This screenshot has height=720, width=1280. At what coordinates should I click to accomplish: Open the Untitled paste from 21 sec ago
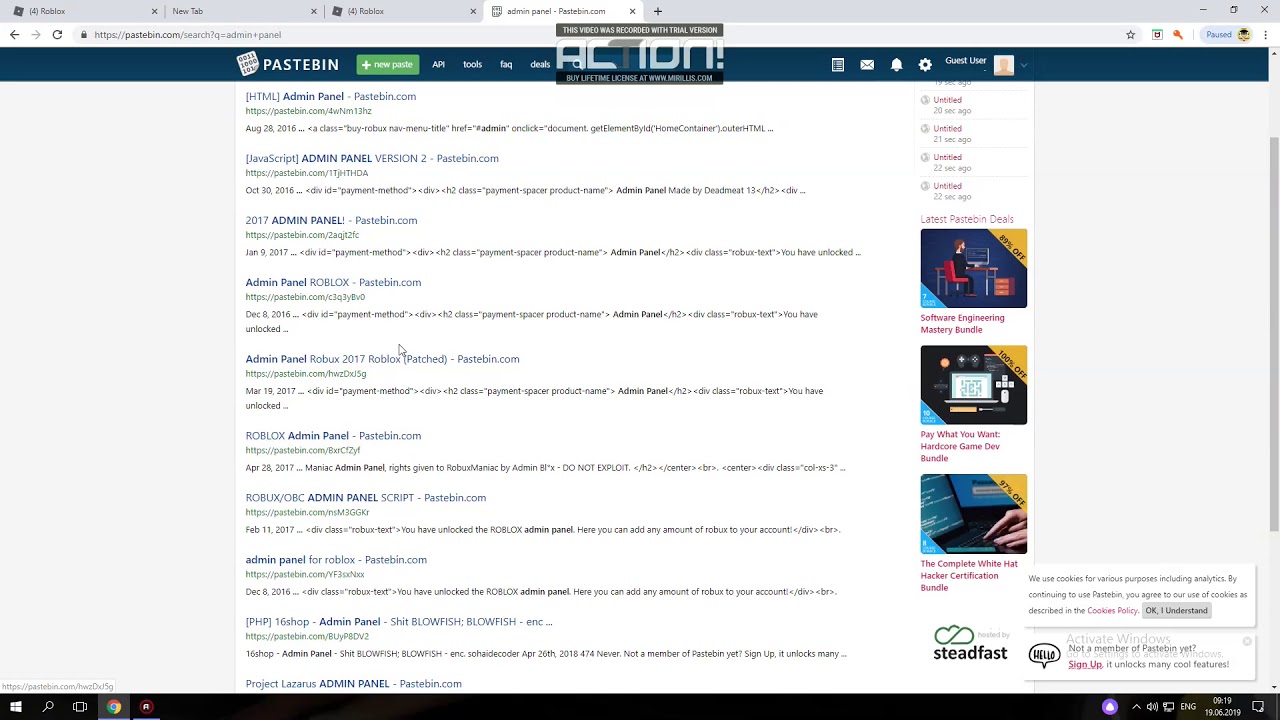(x=947, y=129)
